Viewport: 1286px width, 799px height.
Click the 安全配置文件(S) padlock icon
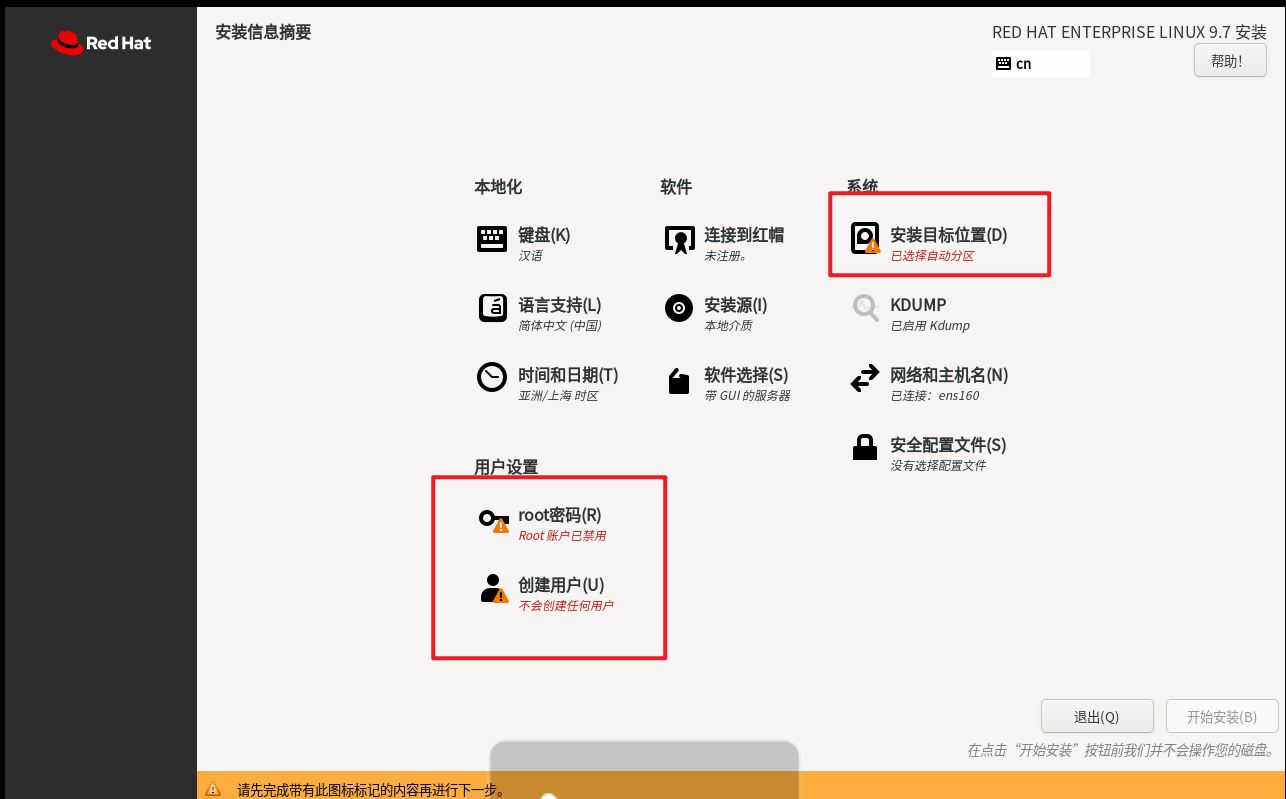click(x=865, y=447)
